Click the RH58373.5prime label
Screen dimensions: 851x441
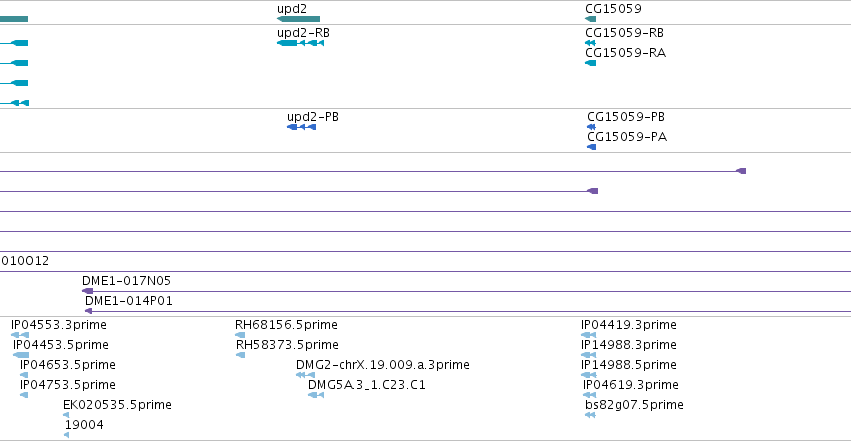[287, 345]
